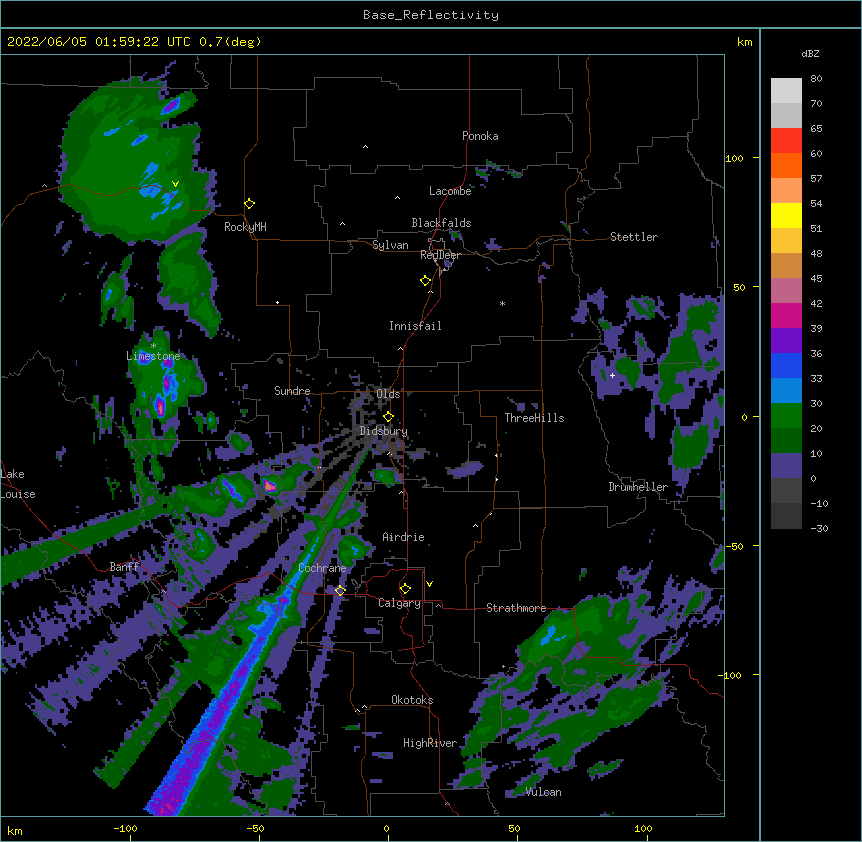Click the Lacombe town label
Image resolution: width=862 pixels, height=842 pixels.
tap(450, 191)
